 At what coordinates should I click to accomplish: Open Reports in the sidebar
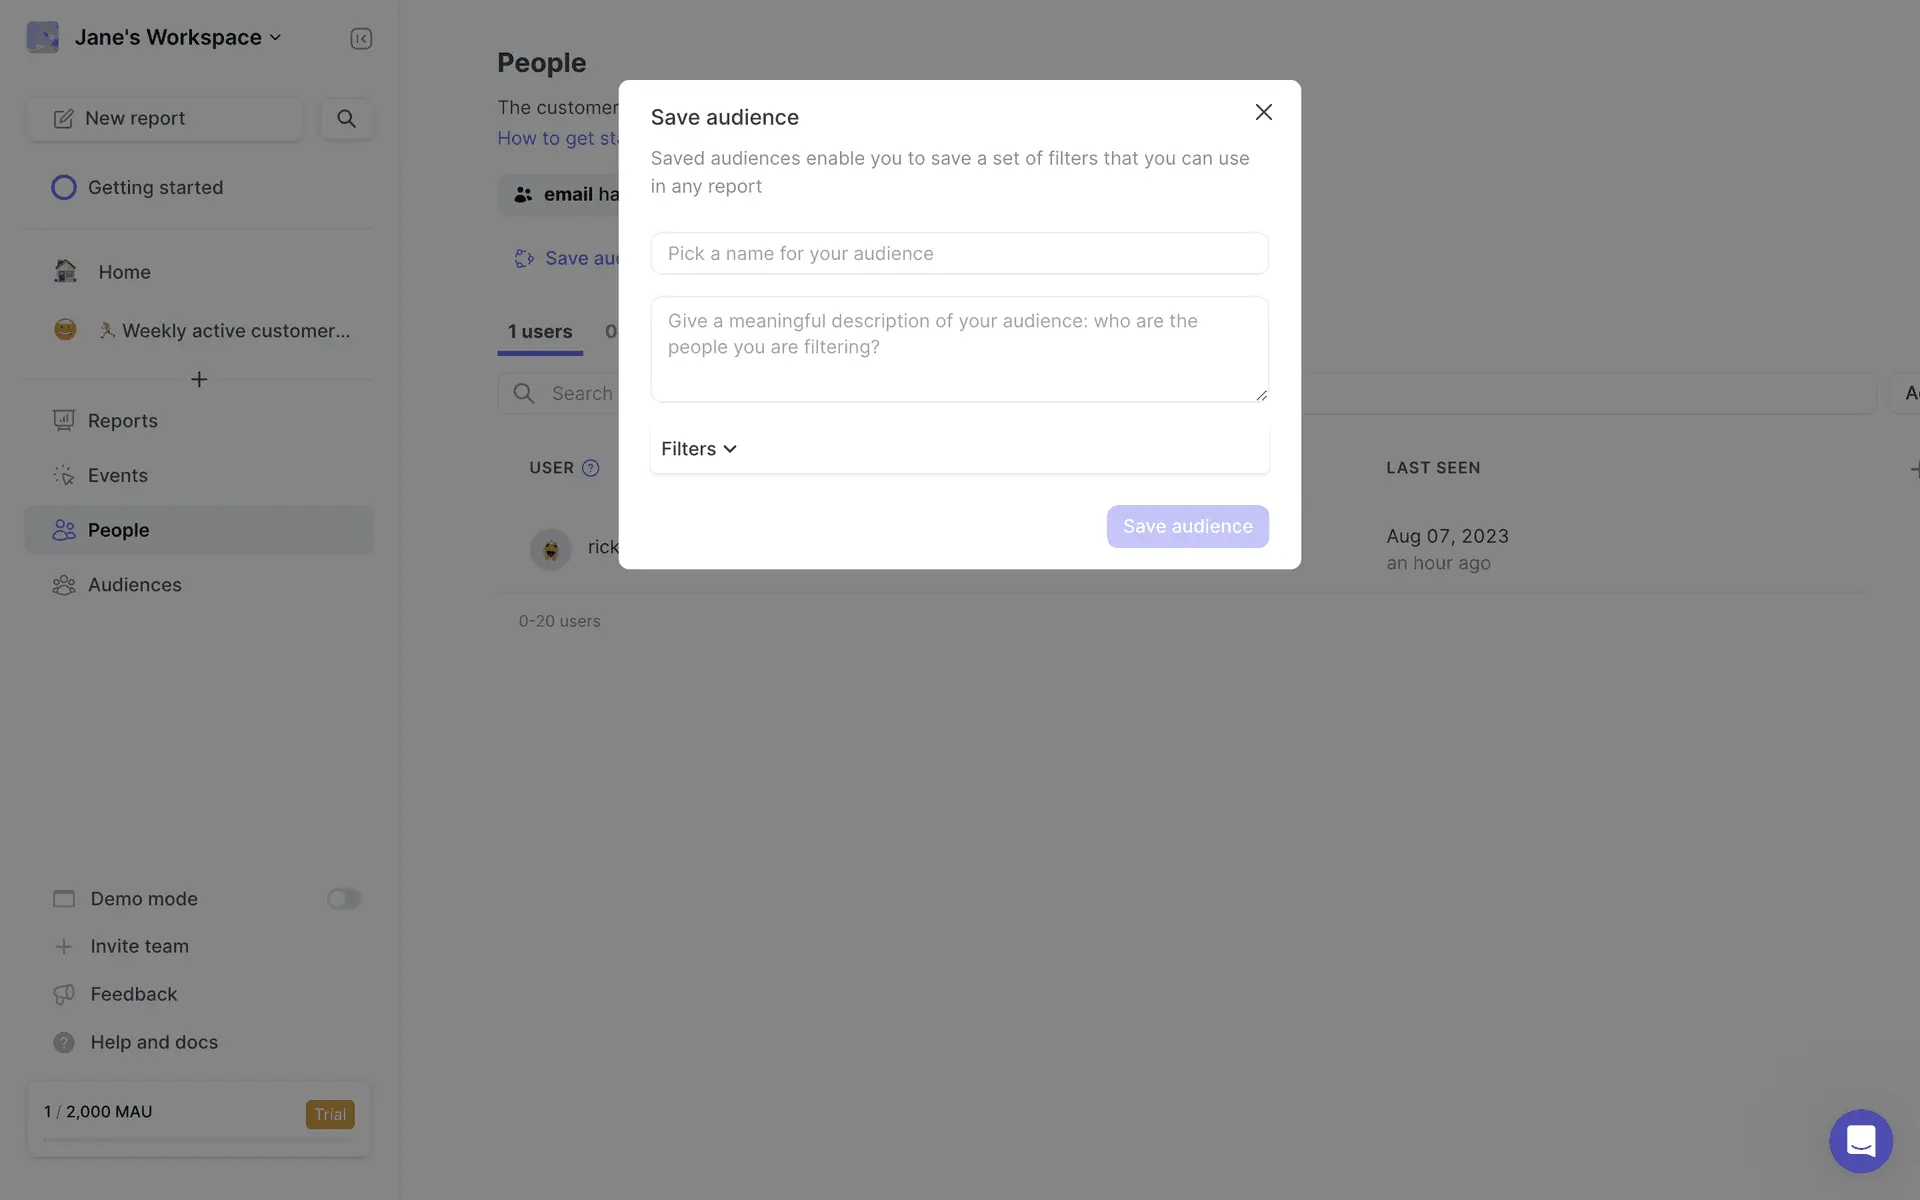pyautogui.click(x=122, y=421)
